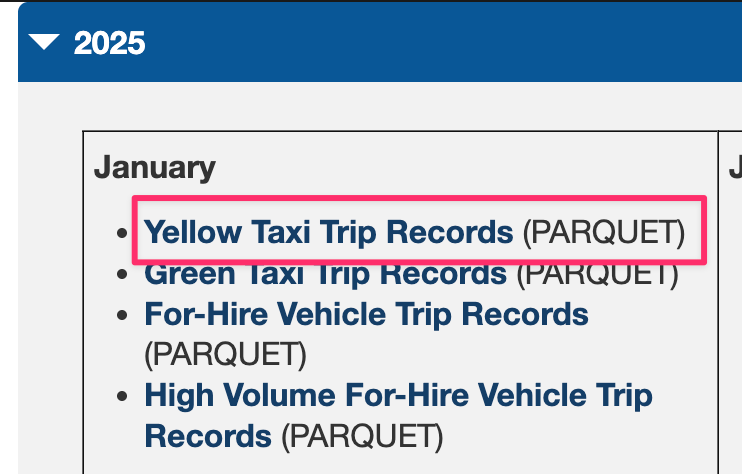Click PARQUET label after High Volume Records
Viewport: 742px width, 474px height.
(x=361, y=436)
